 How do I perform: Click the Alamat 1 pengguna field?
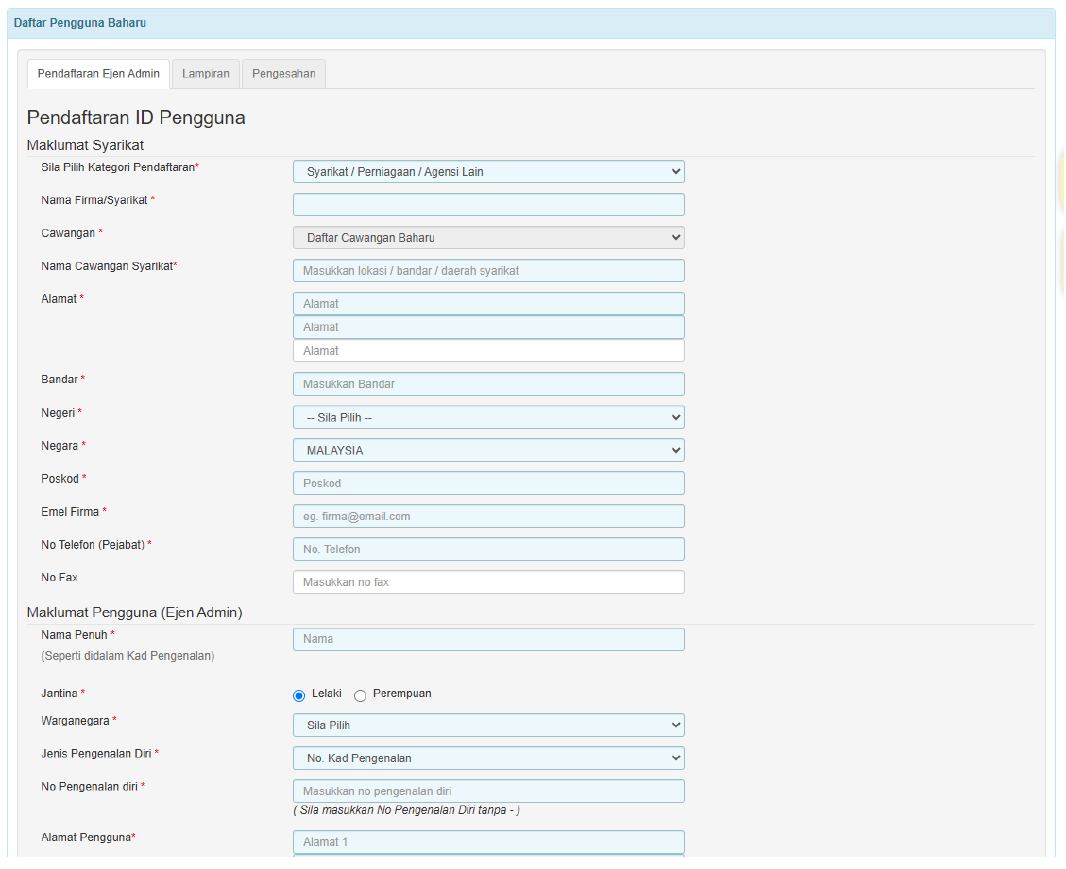point(488,842)
